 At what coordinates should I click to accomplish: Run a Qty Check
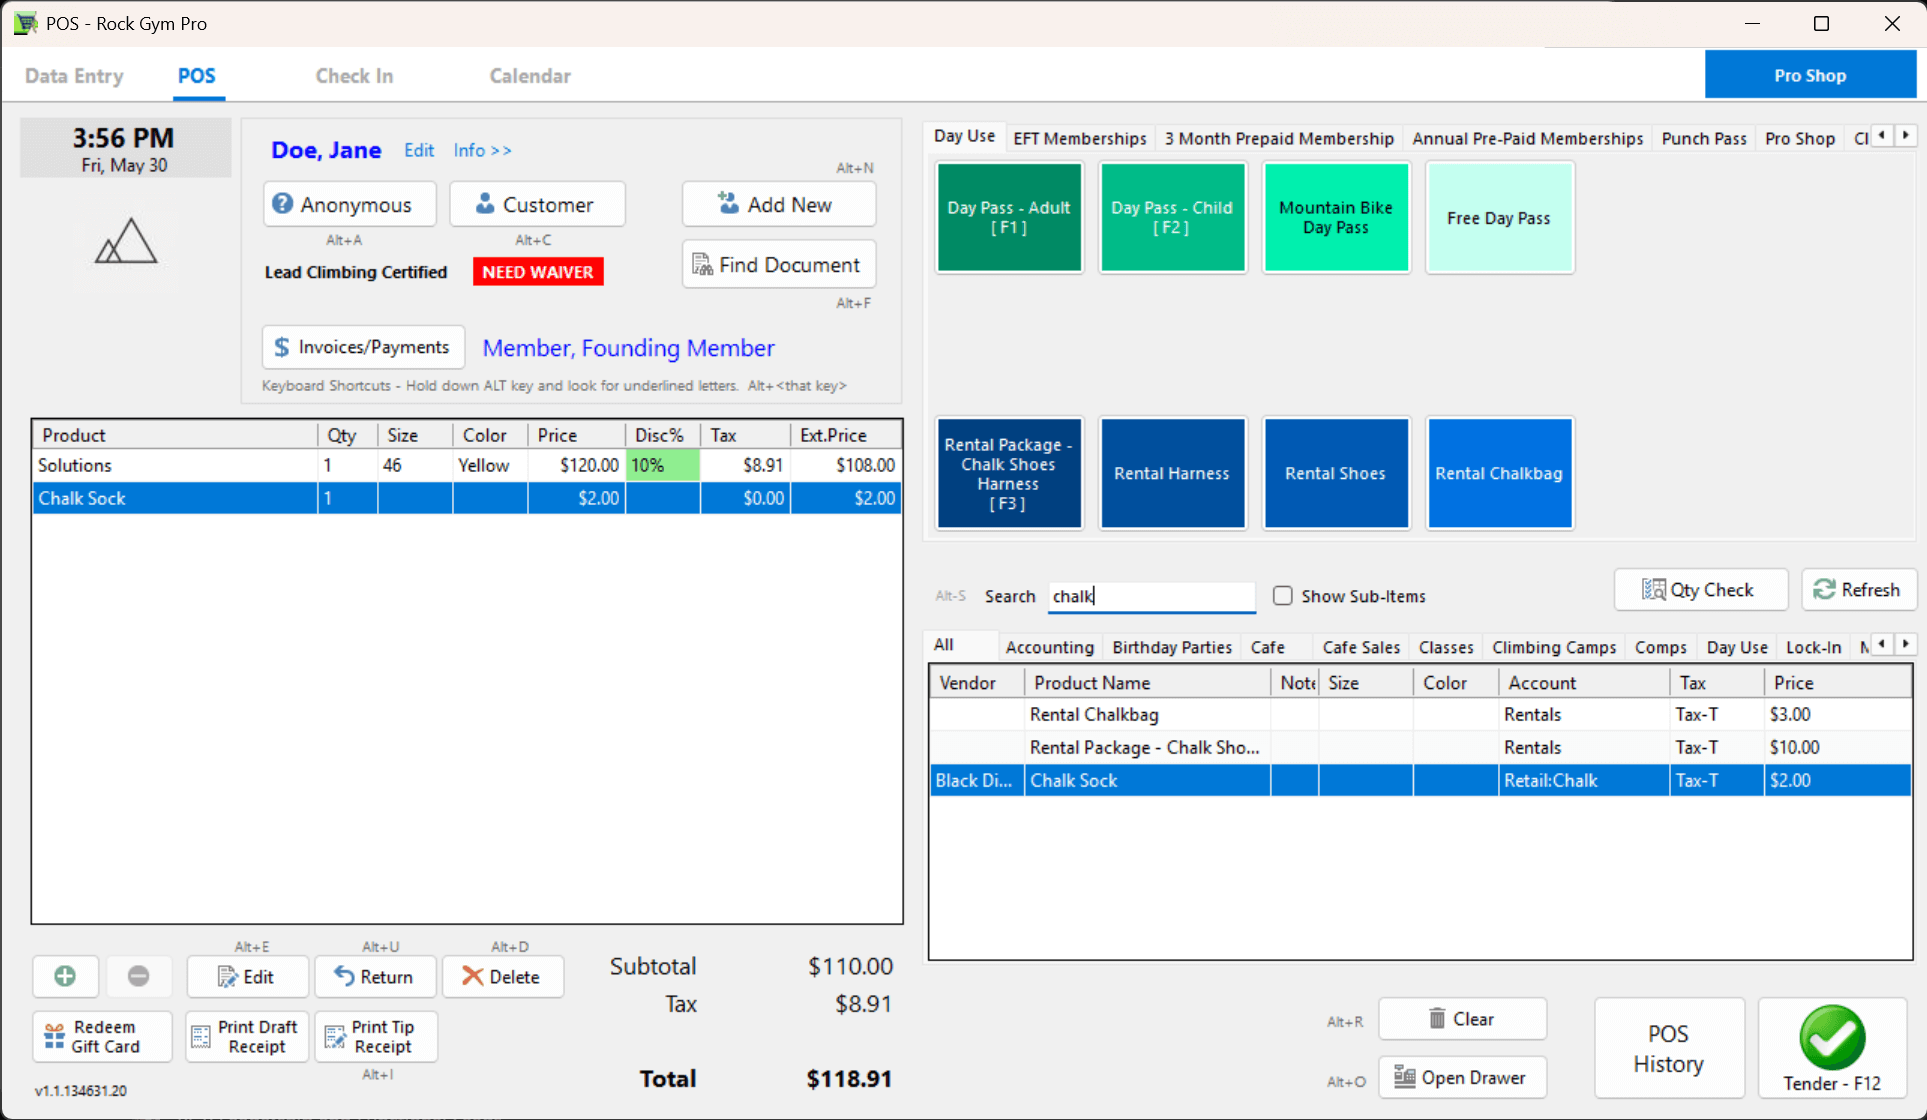tap(1699, 590)
